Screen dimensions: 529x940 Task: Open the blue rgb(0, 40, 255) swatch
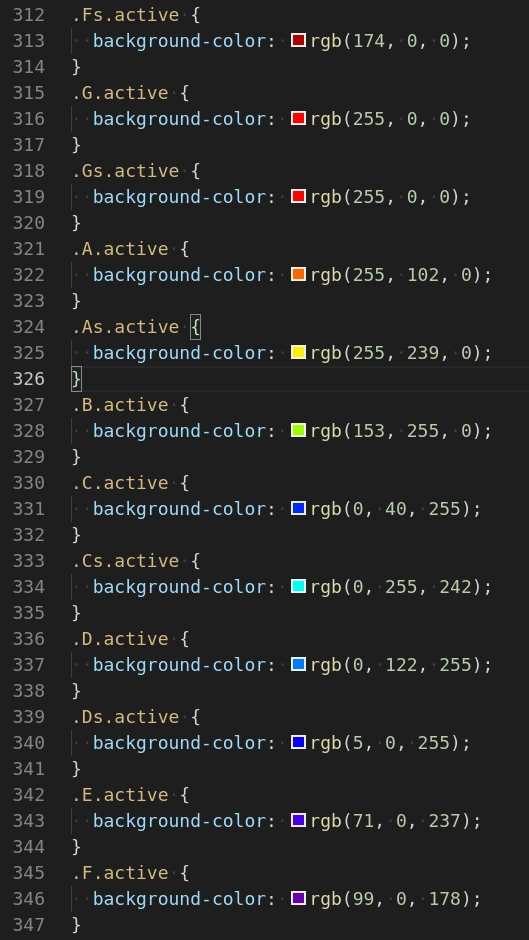298,508
